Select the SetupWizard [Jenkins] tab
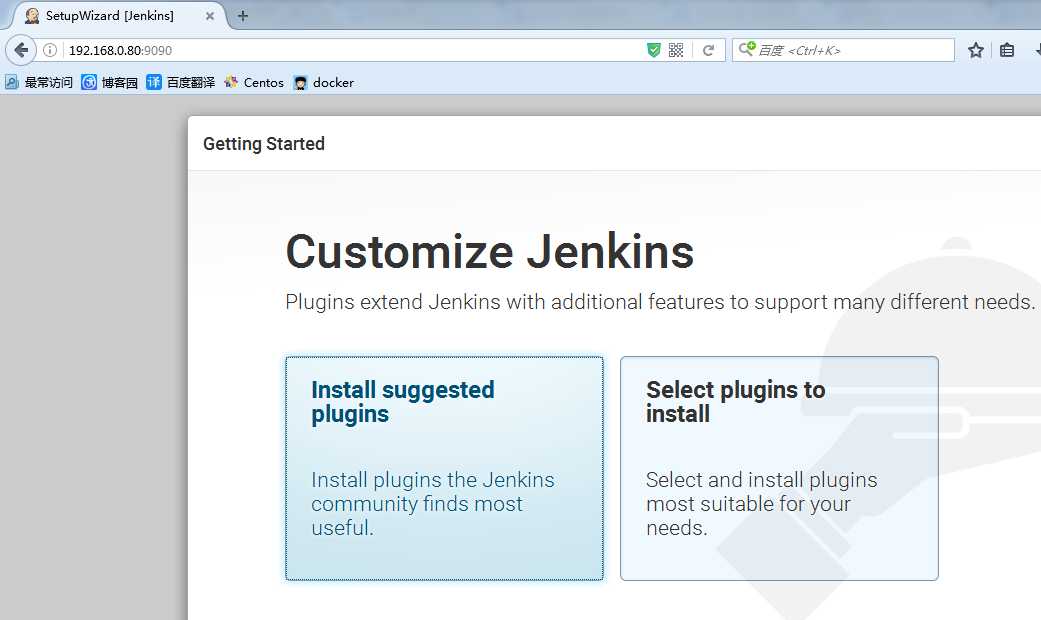Screen dimensions: 1041x620 pos(110,16)
